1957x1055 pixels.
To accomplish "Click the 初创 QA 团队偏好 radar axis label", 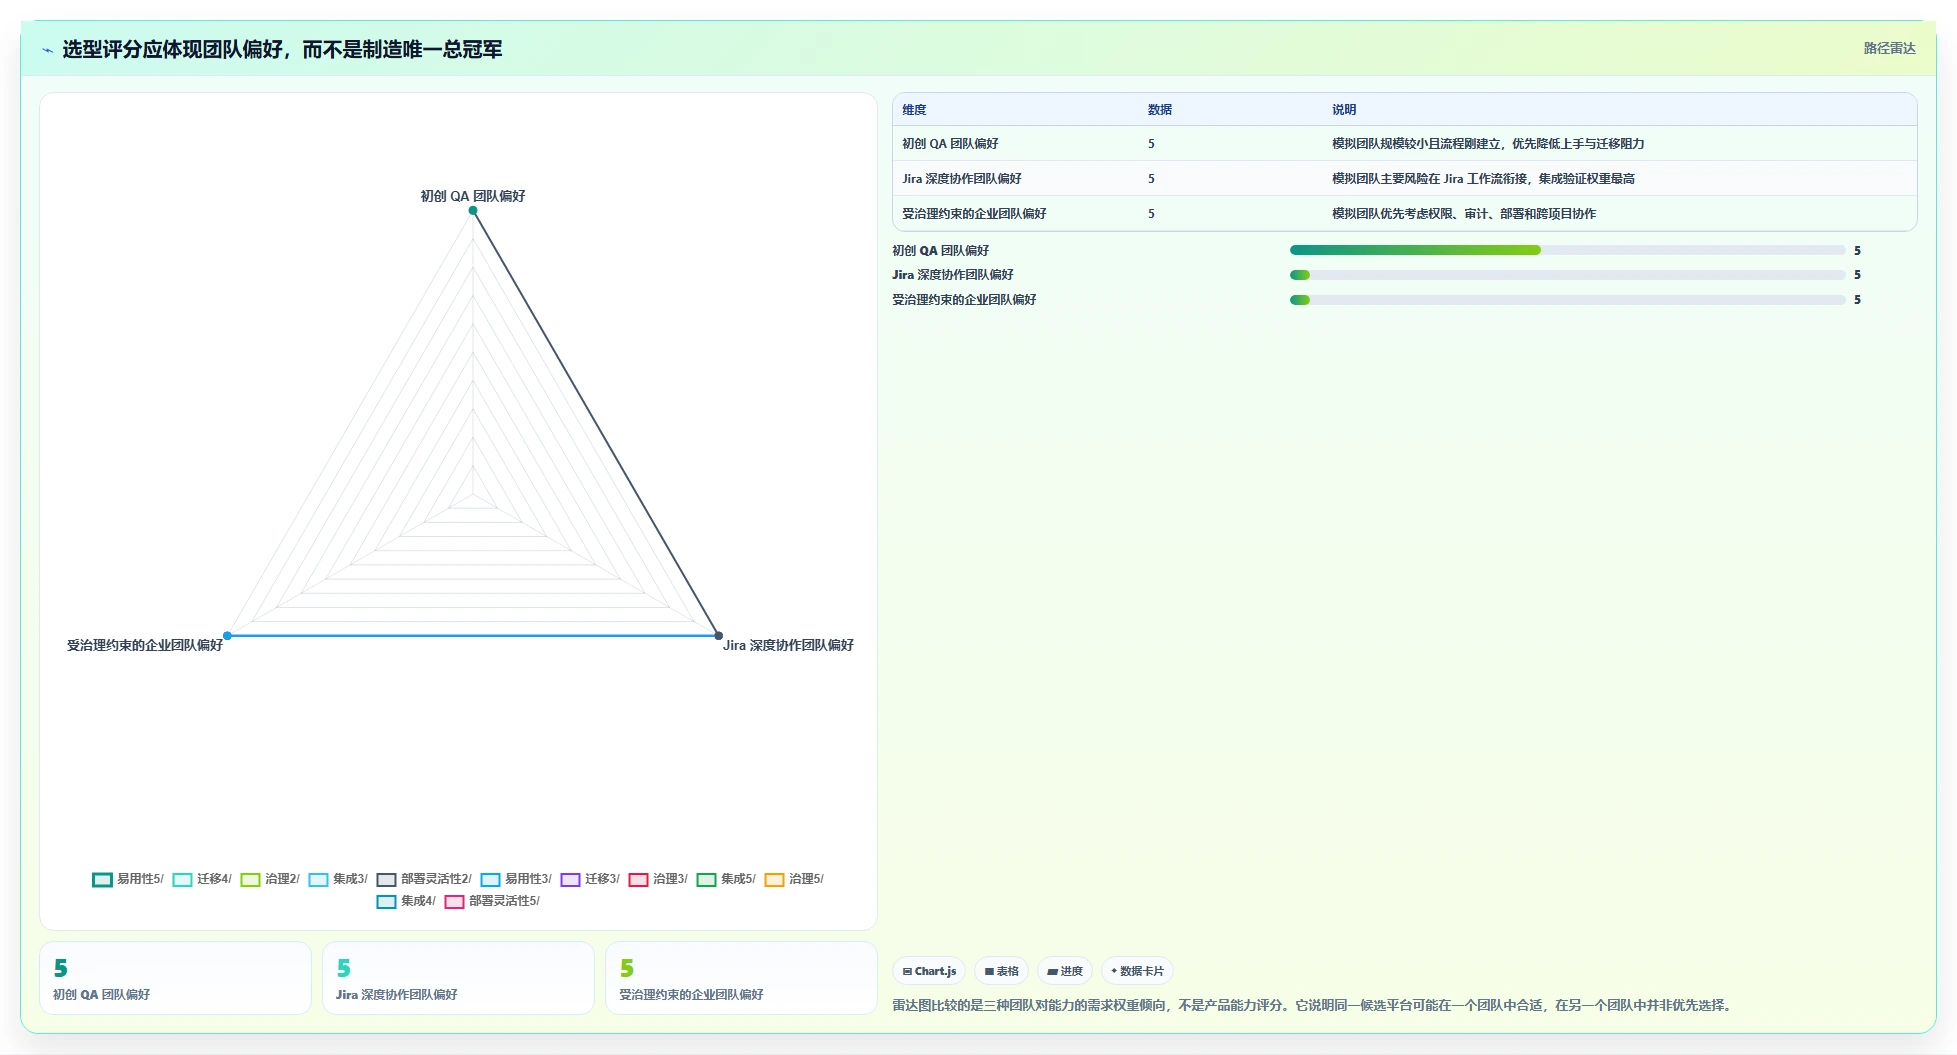I will (473, 196).
